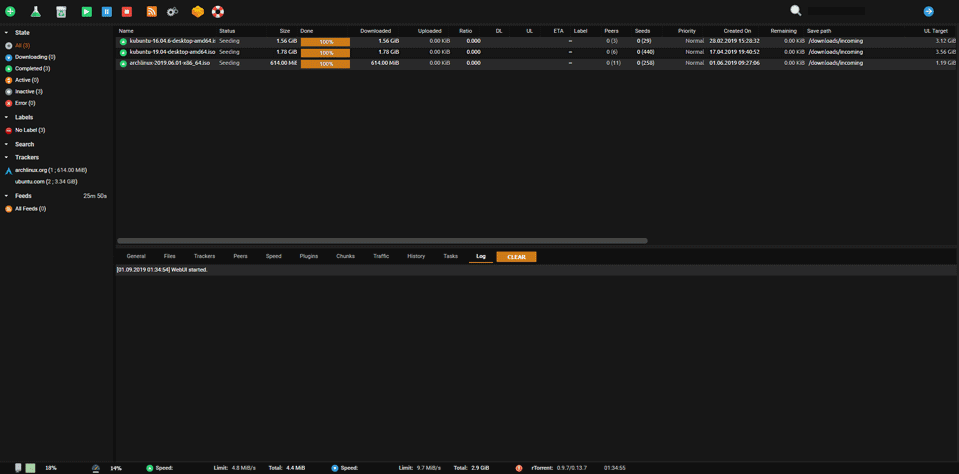
Task: Collapse the State section
Action: 7,33
